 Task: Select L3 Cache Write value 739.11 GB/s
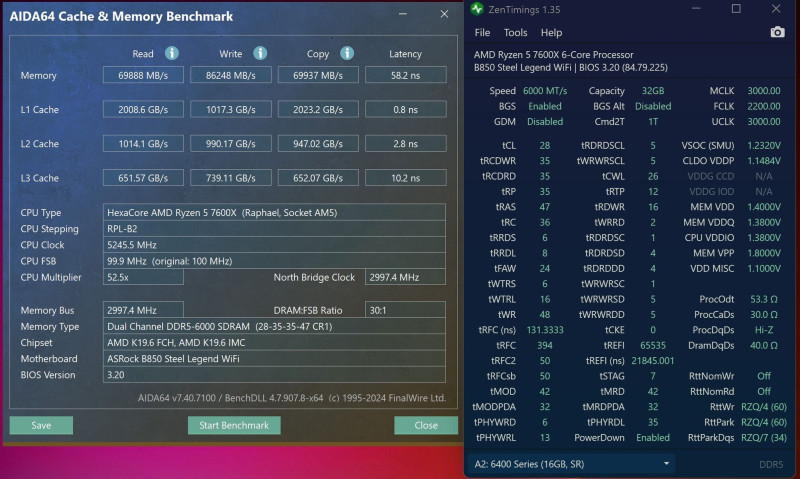[x=231, y=178]
